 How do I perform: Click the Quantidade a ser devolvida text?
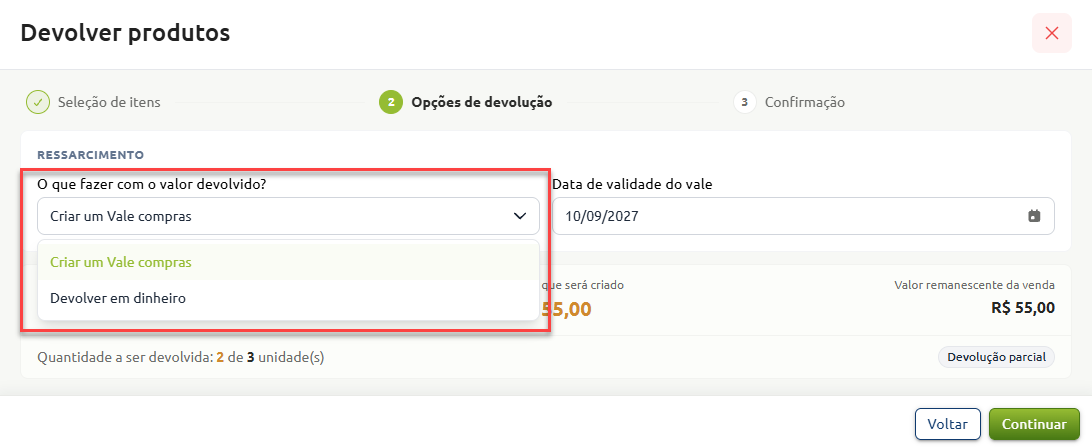(x=181, y=358)
